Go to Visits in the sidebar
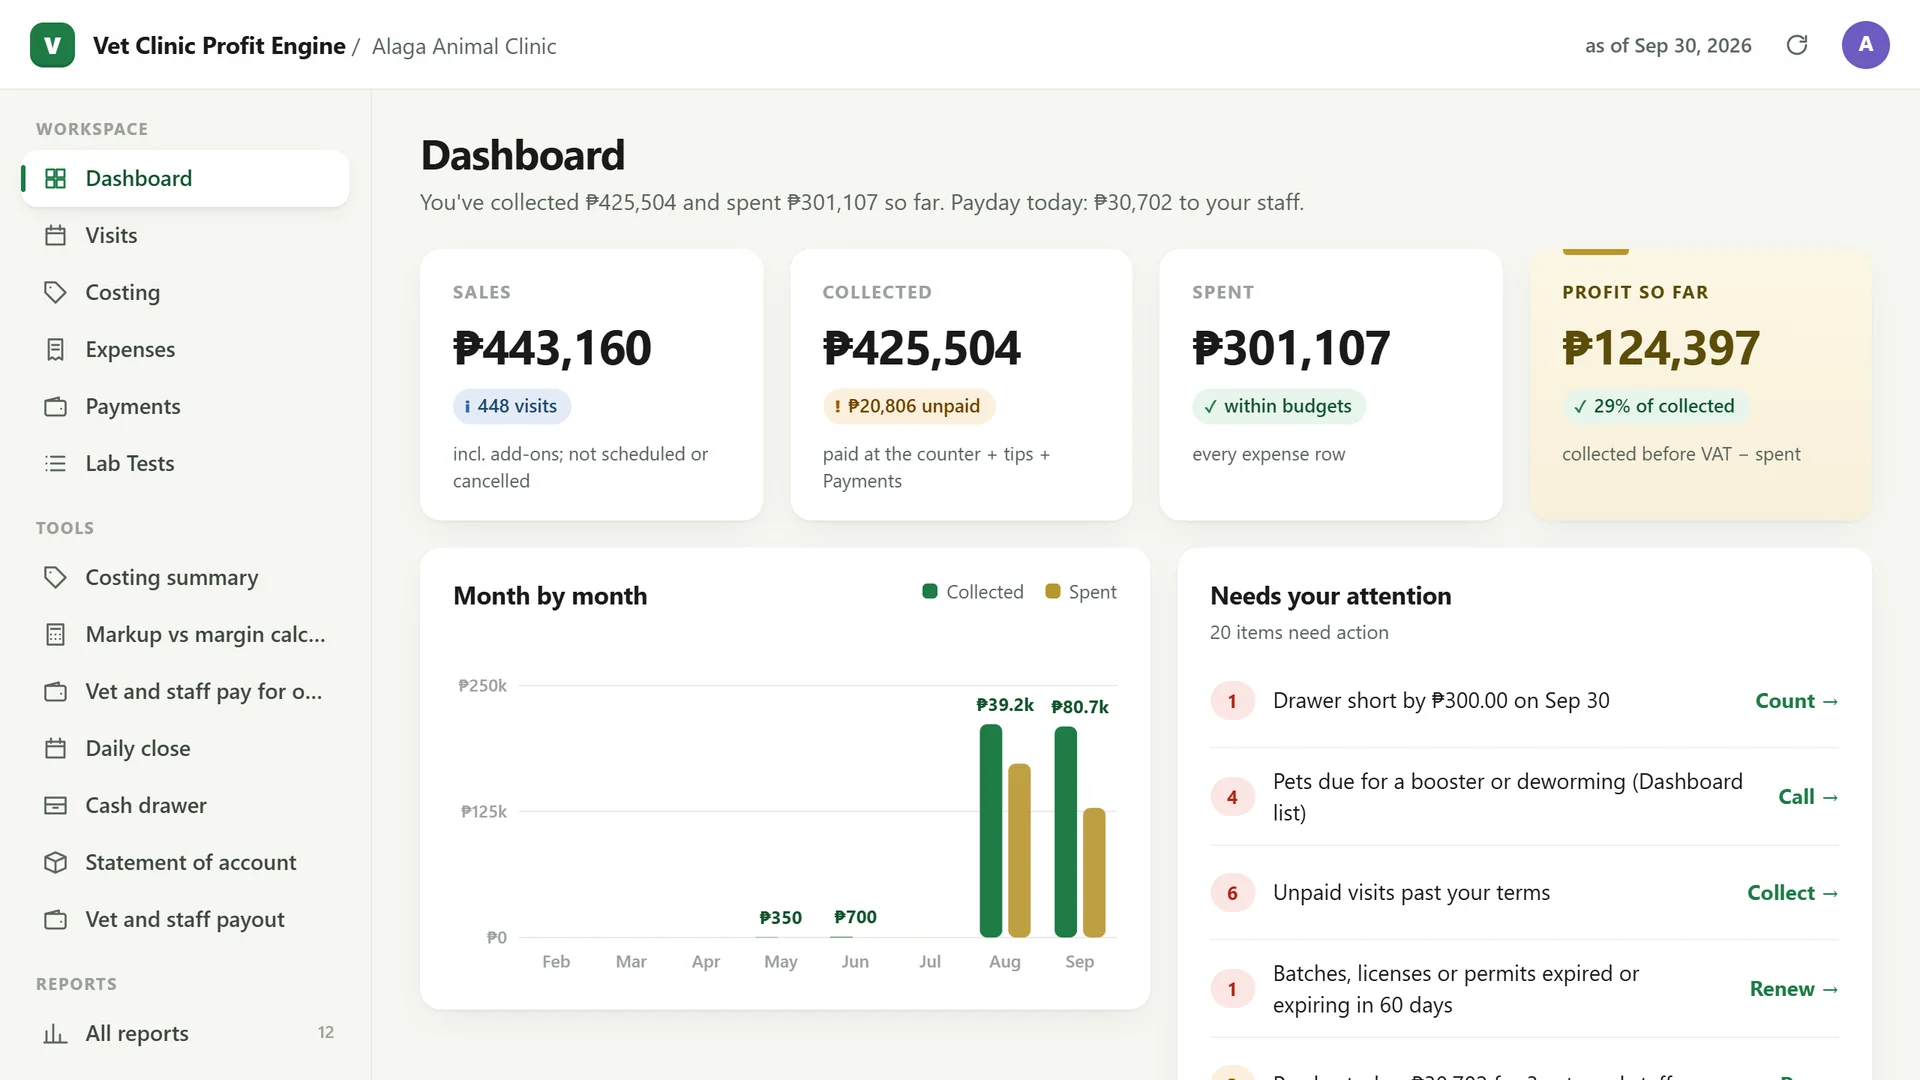Viewport: 1920px width, 1080px height. (x=185, y=235)
